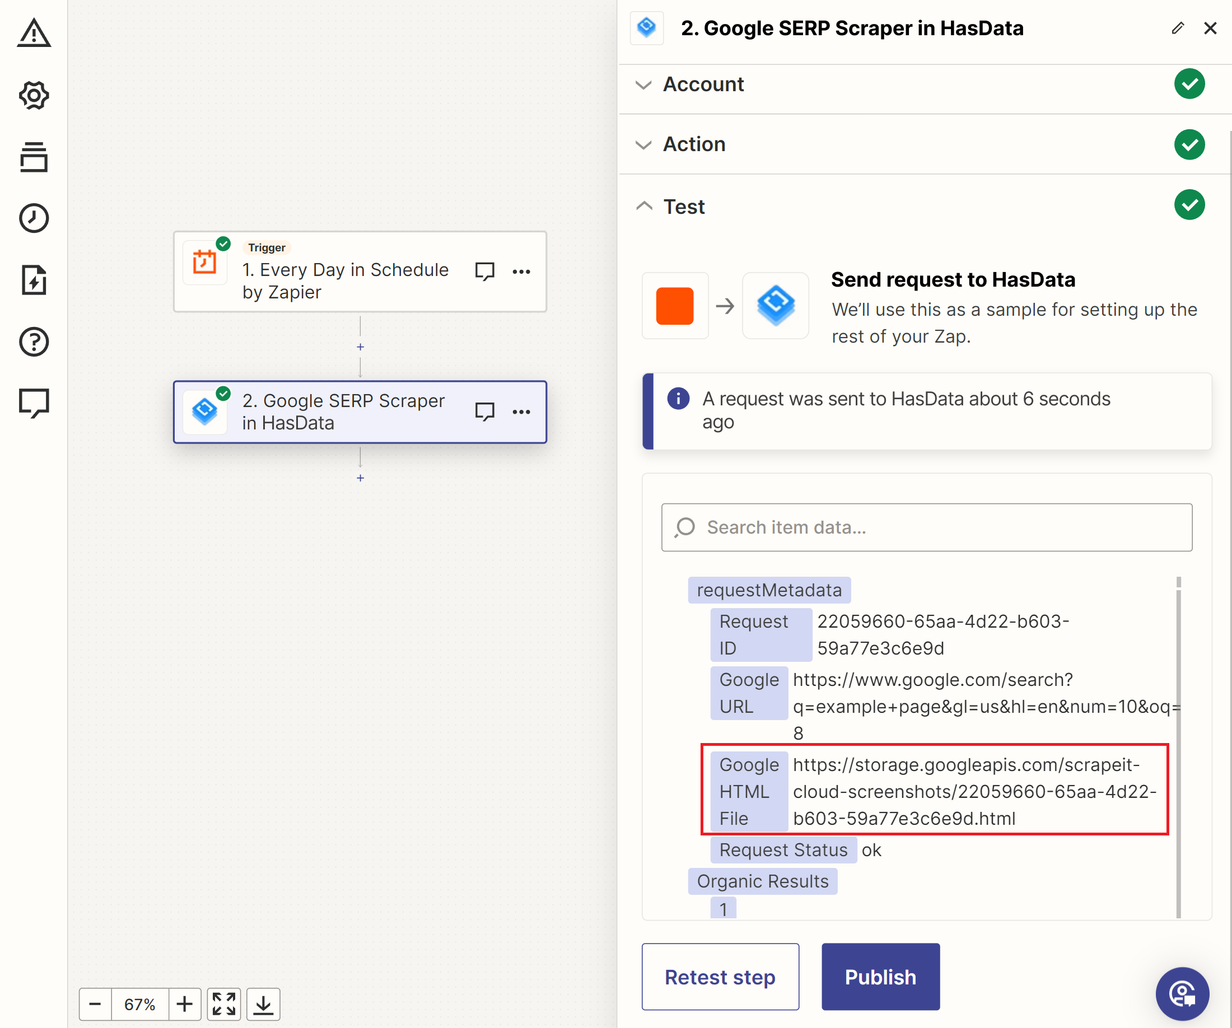Zoom in on the canvas
This screenshot has height=1028, width=1232.
[185, 1004]
